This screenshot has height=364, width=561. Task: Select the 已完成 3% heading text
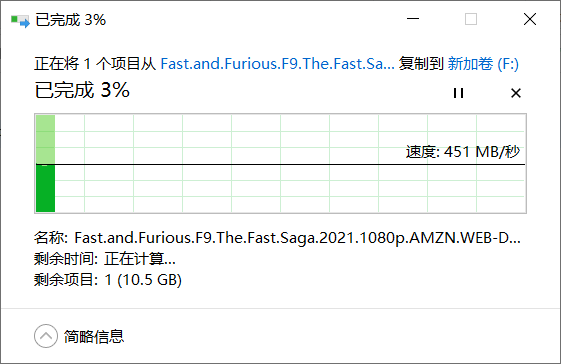[82, 90]
